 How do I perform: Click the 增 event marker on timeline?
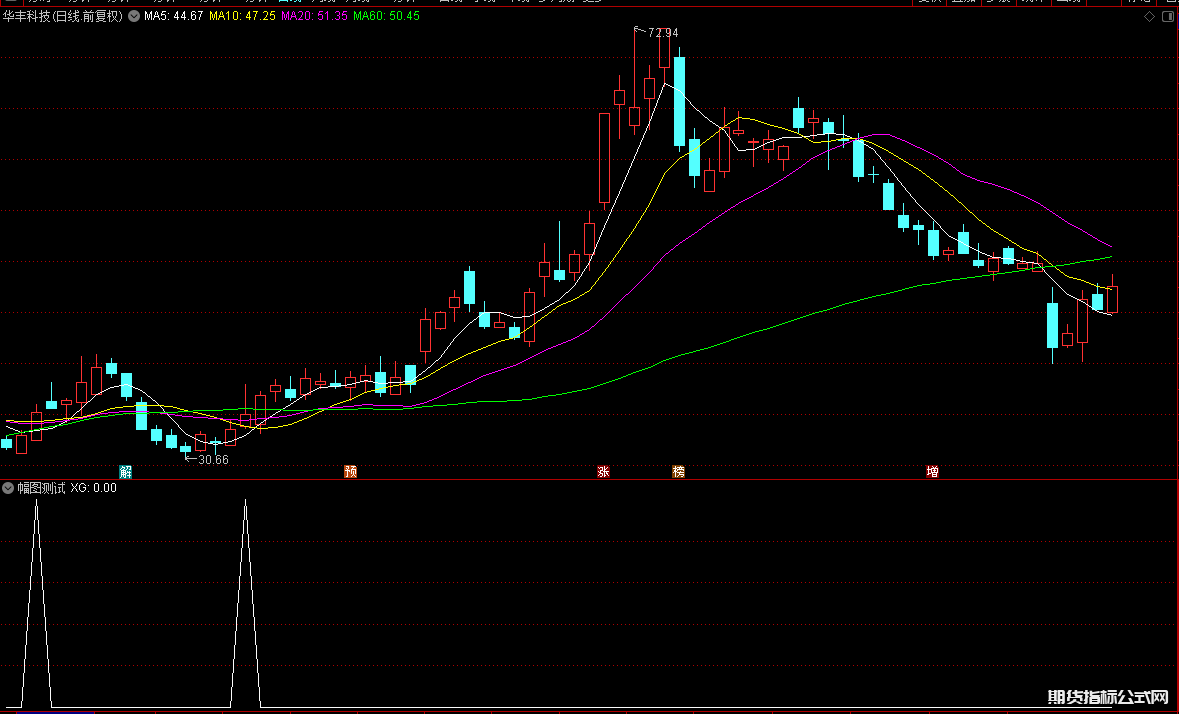click(x=932, y=472)
